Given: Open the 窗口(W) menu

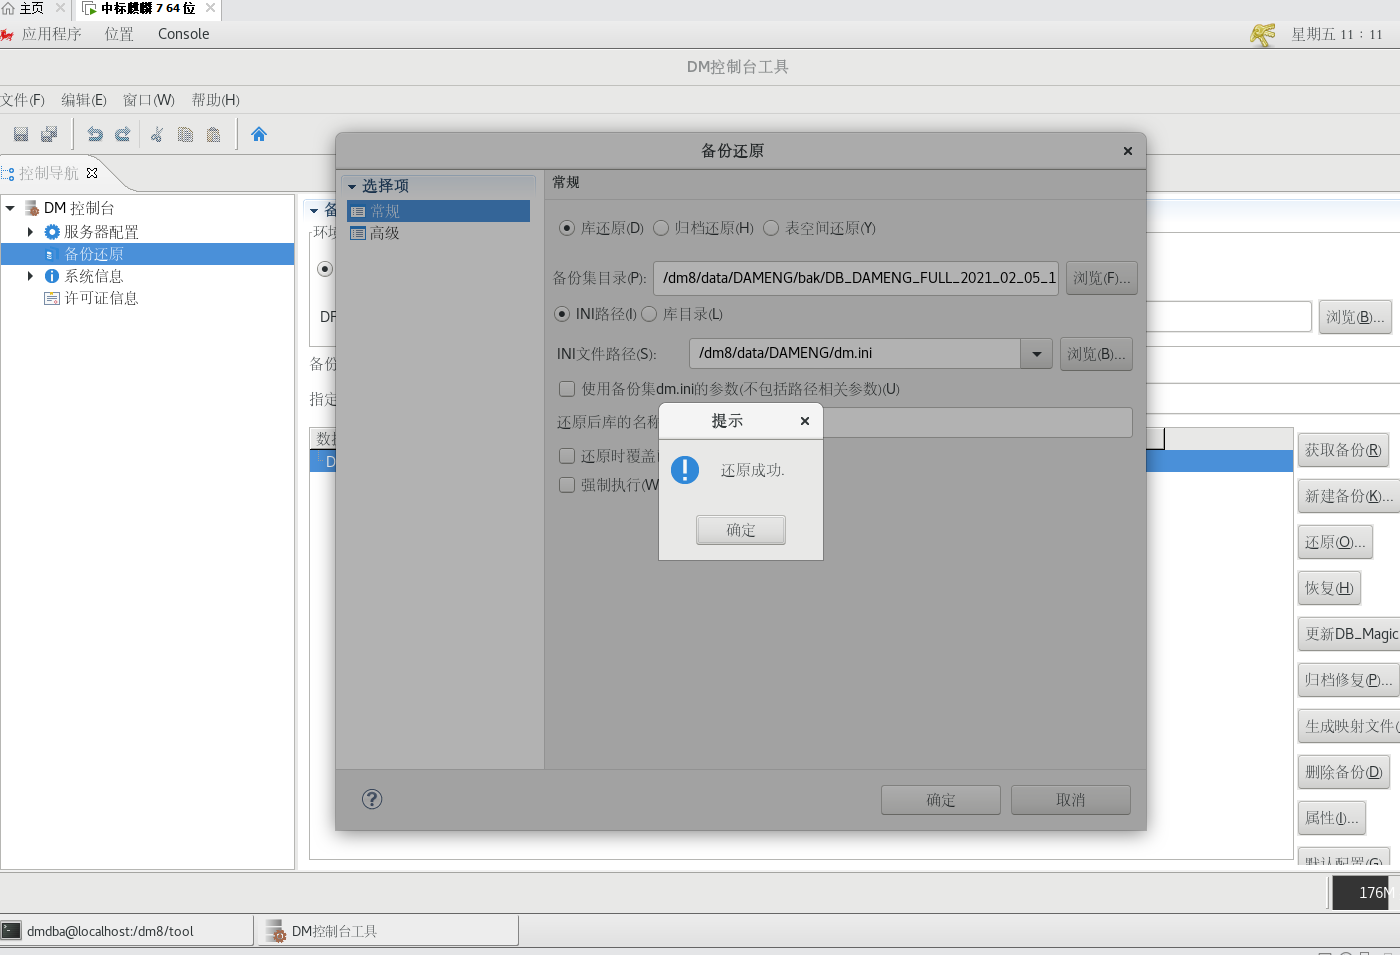Looking at the screenshot, I should coord(149,100).
